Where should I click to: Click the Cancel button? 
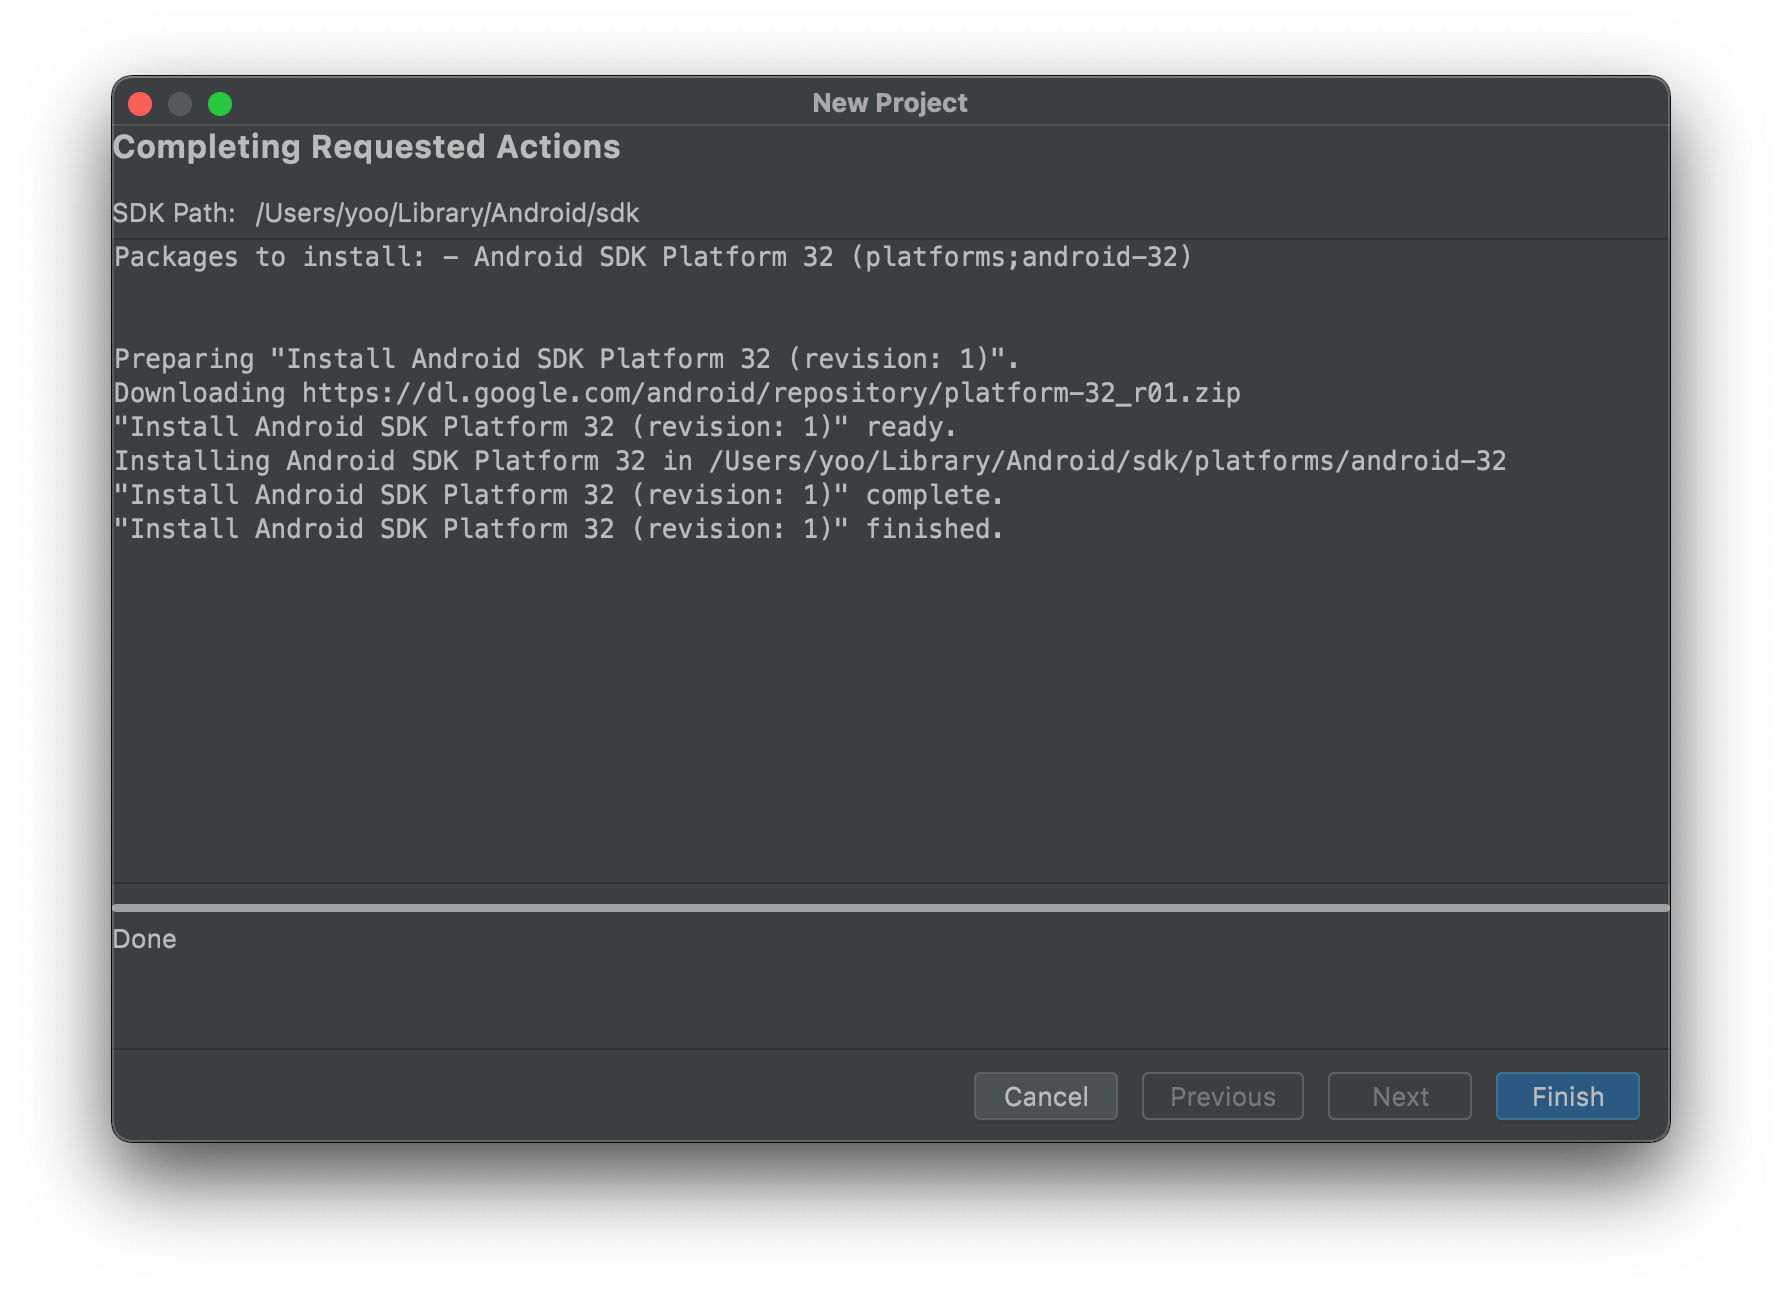(1045, 1096)
